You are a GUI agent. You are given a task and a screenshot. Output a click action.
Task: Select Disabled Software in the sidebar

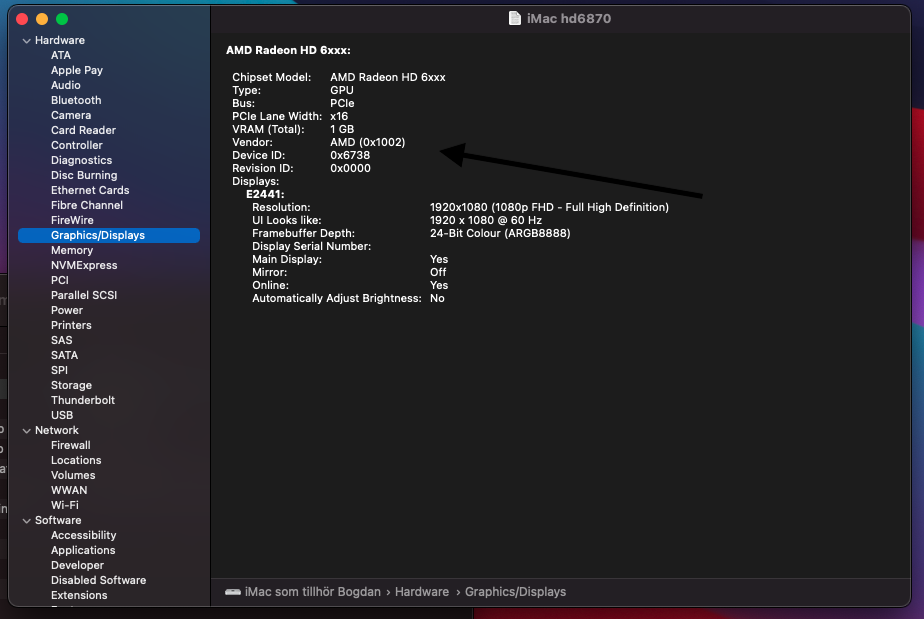click(x=98, y=580)
